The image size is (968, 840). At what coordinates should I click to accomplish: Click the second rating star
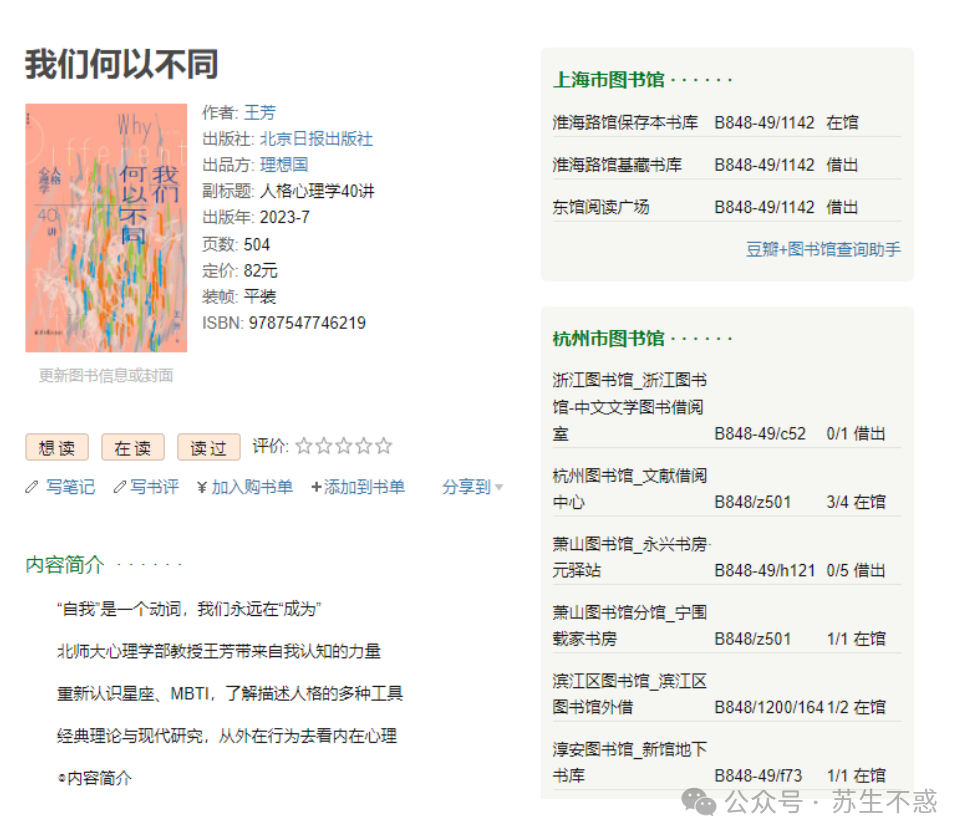(323, 446)
